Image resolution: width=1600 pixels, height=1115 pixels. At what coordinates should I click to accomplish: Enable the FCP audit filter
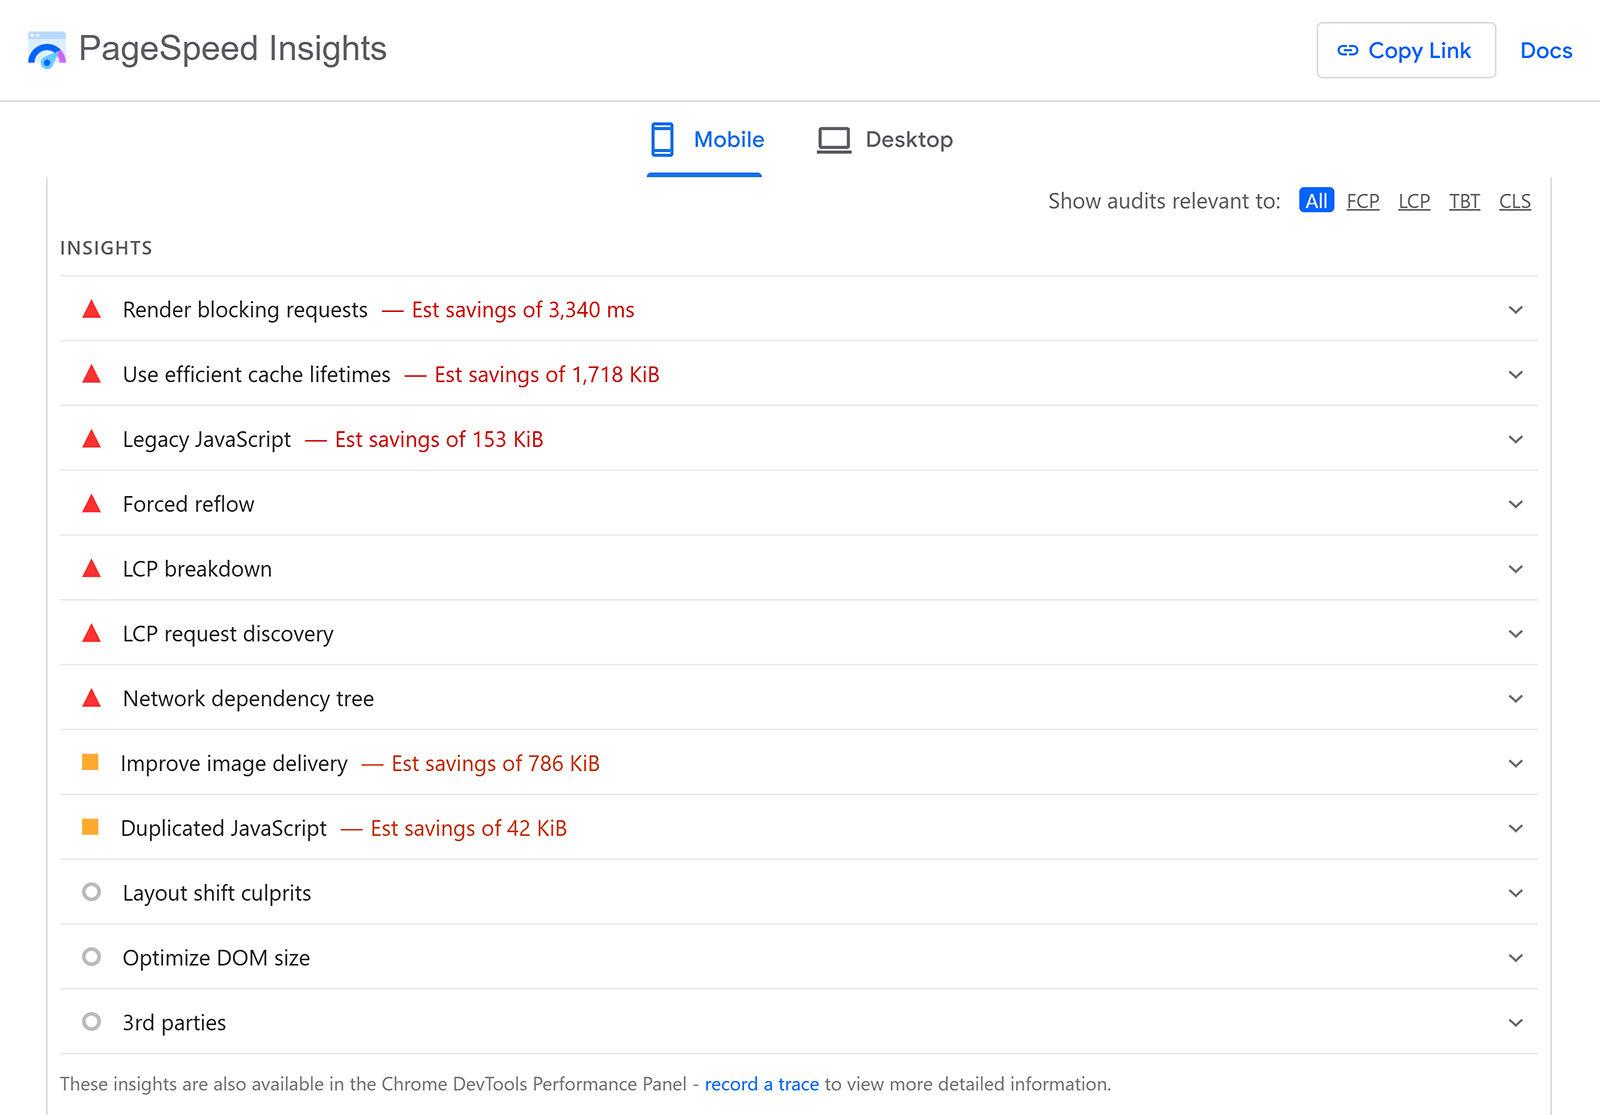pos(1363,200)
